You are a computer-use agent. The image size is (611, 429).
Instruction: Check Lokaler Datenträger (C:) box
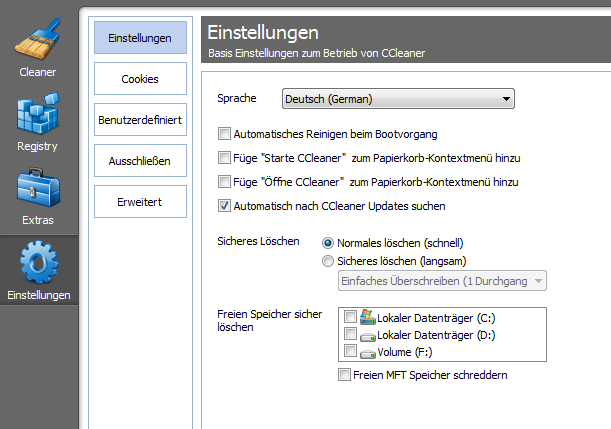coord(350,316)
